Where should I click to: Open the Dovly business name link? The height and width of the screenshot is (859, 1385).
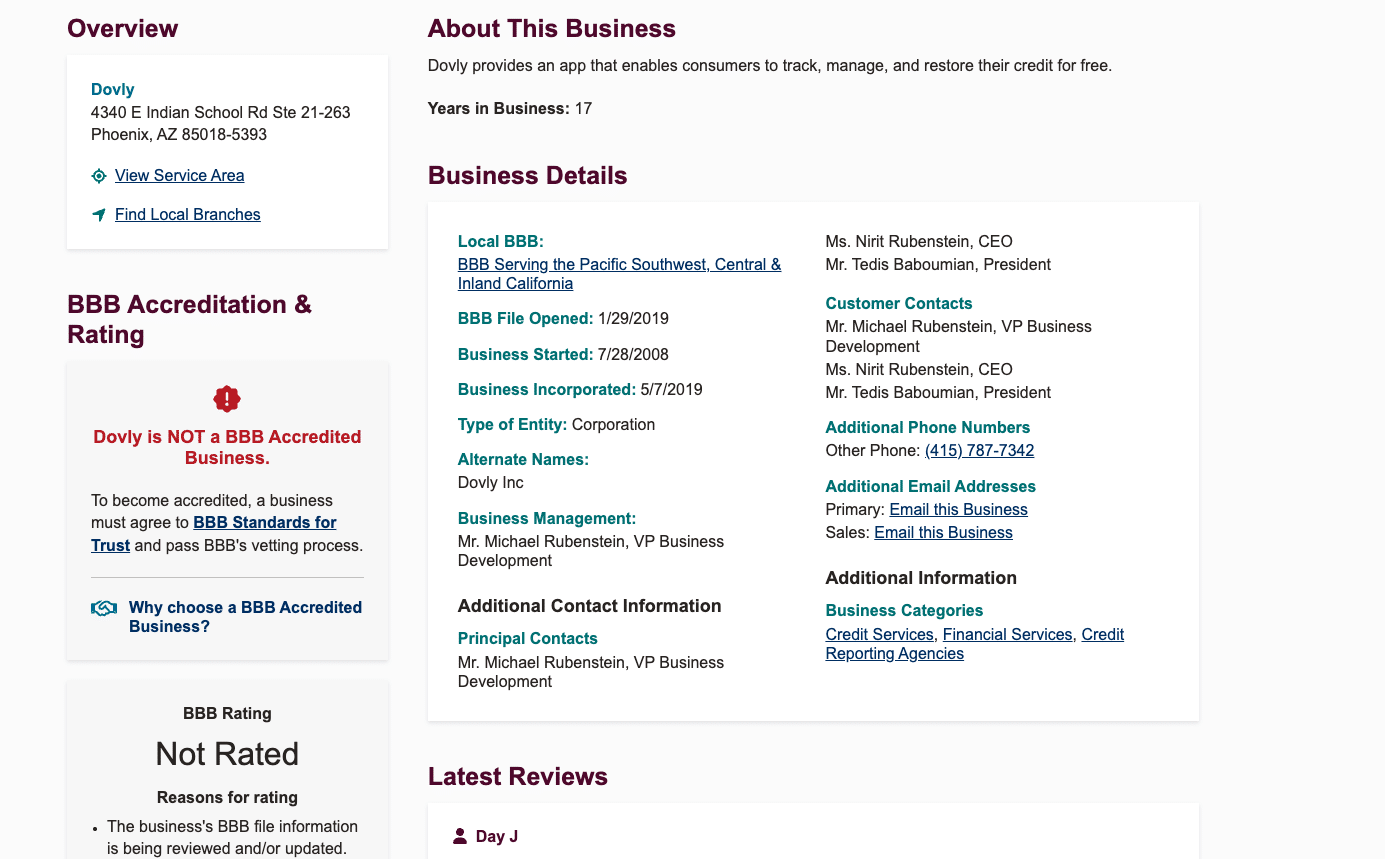click(112, 89)
